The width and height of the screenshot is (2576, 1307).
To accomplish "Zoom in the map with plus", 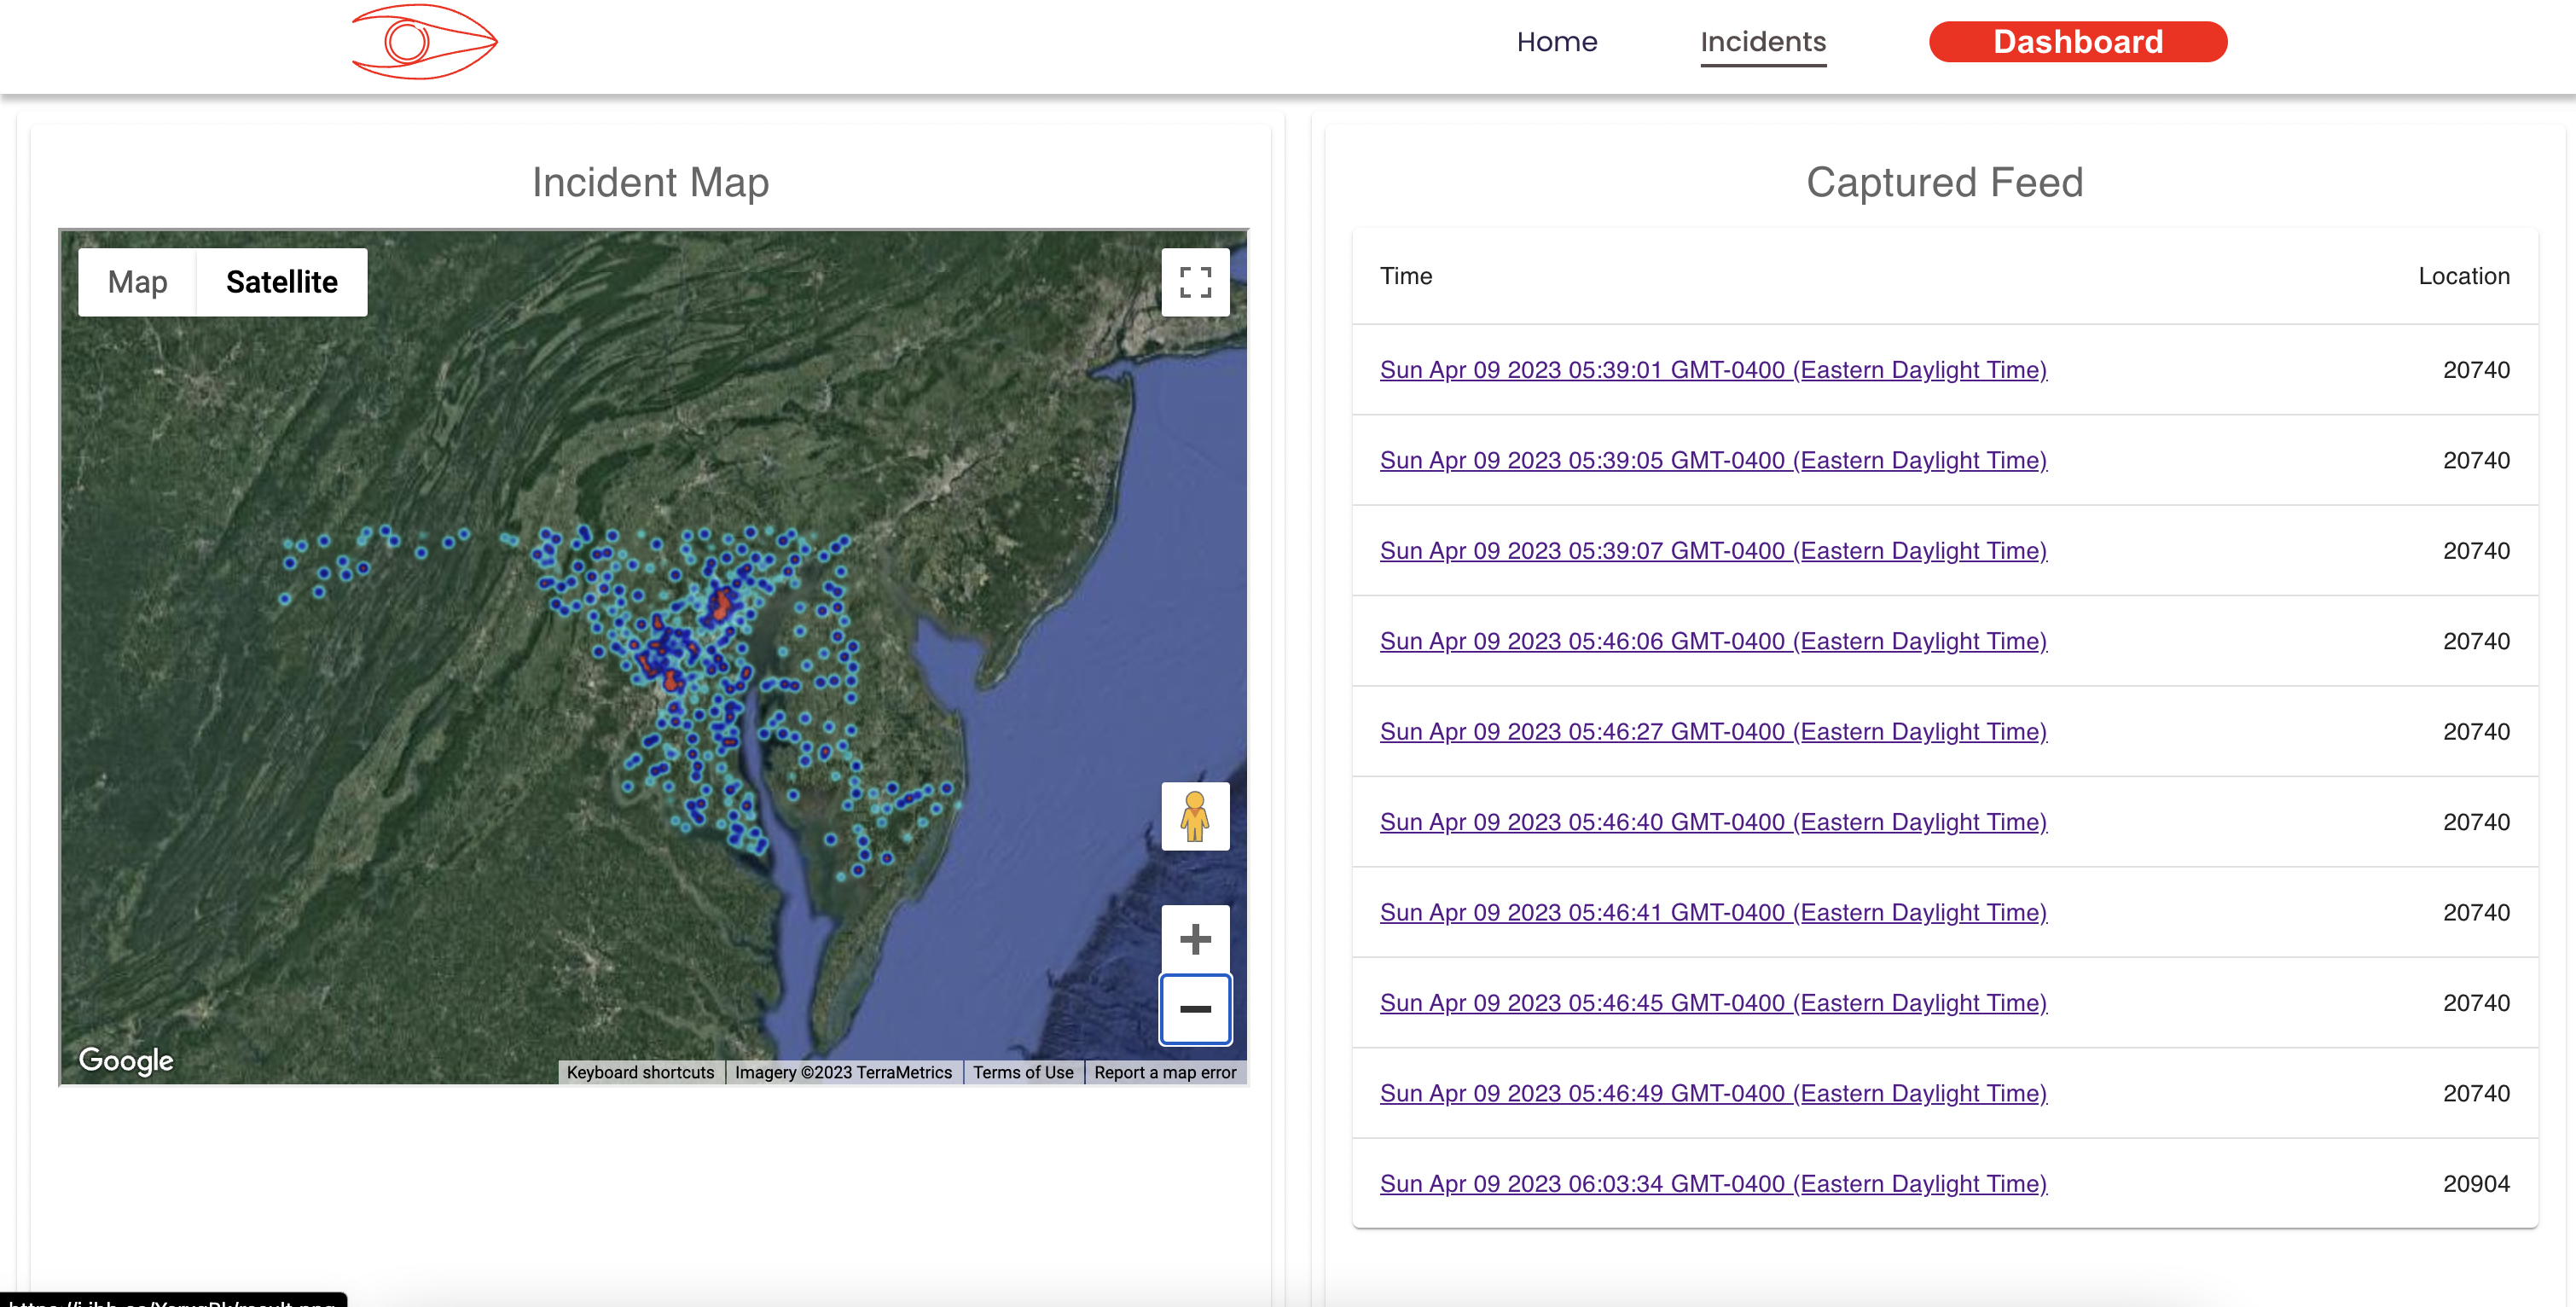I will point(1195,939).
